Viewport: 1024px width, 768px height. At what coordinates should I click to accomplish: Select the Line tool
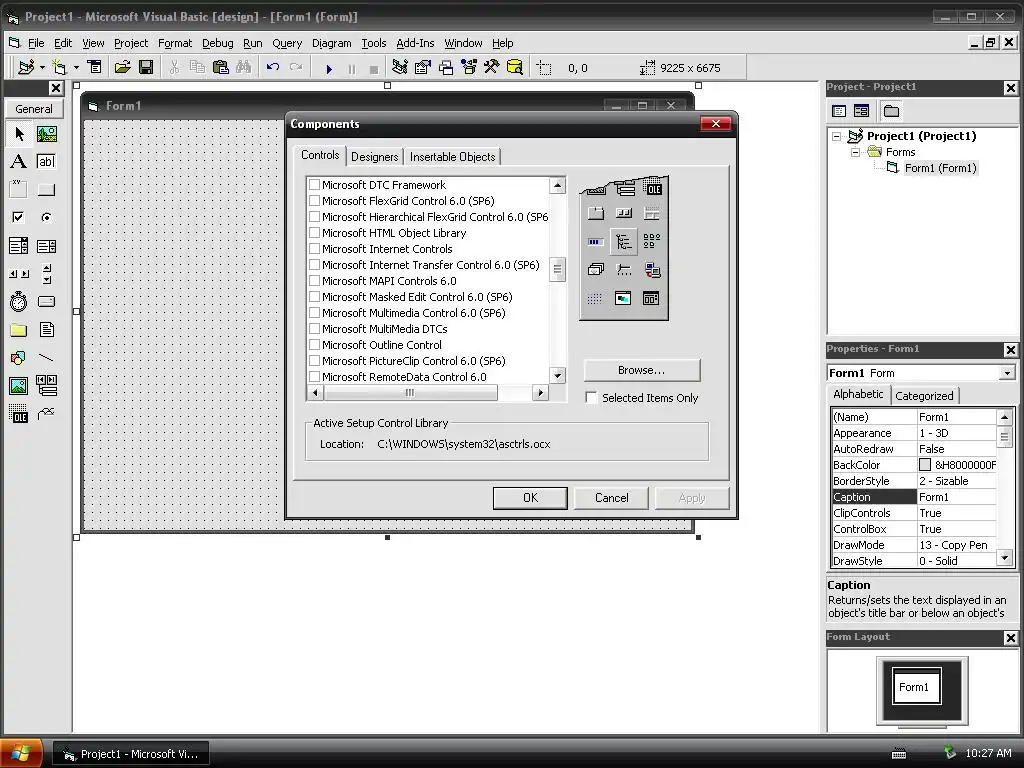coord(46,358)
